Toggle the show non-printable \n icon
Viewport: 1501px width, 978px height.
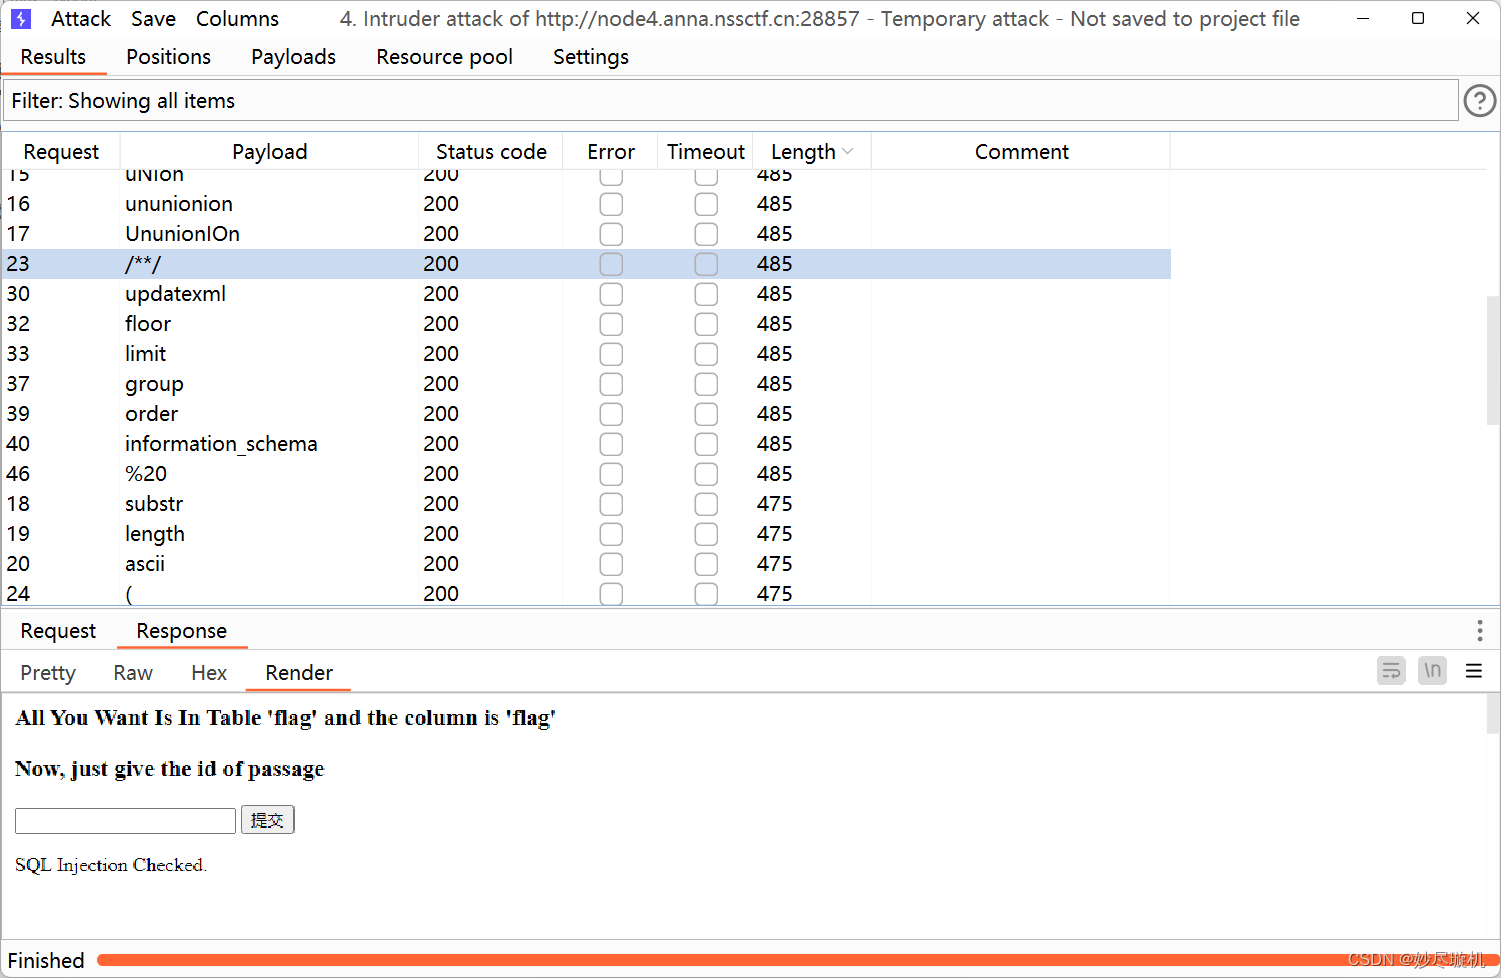point(1432,671)
